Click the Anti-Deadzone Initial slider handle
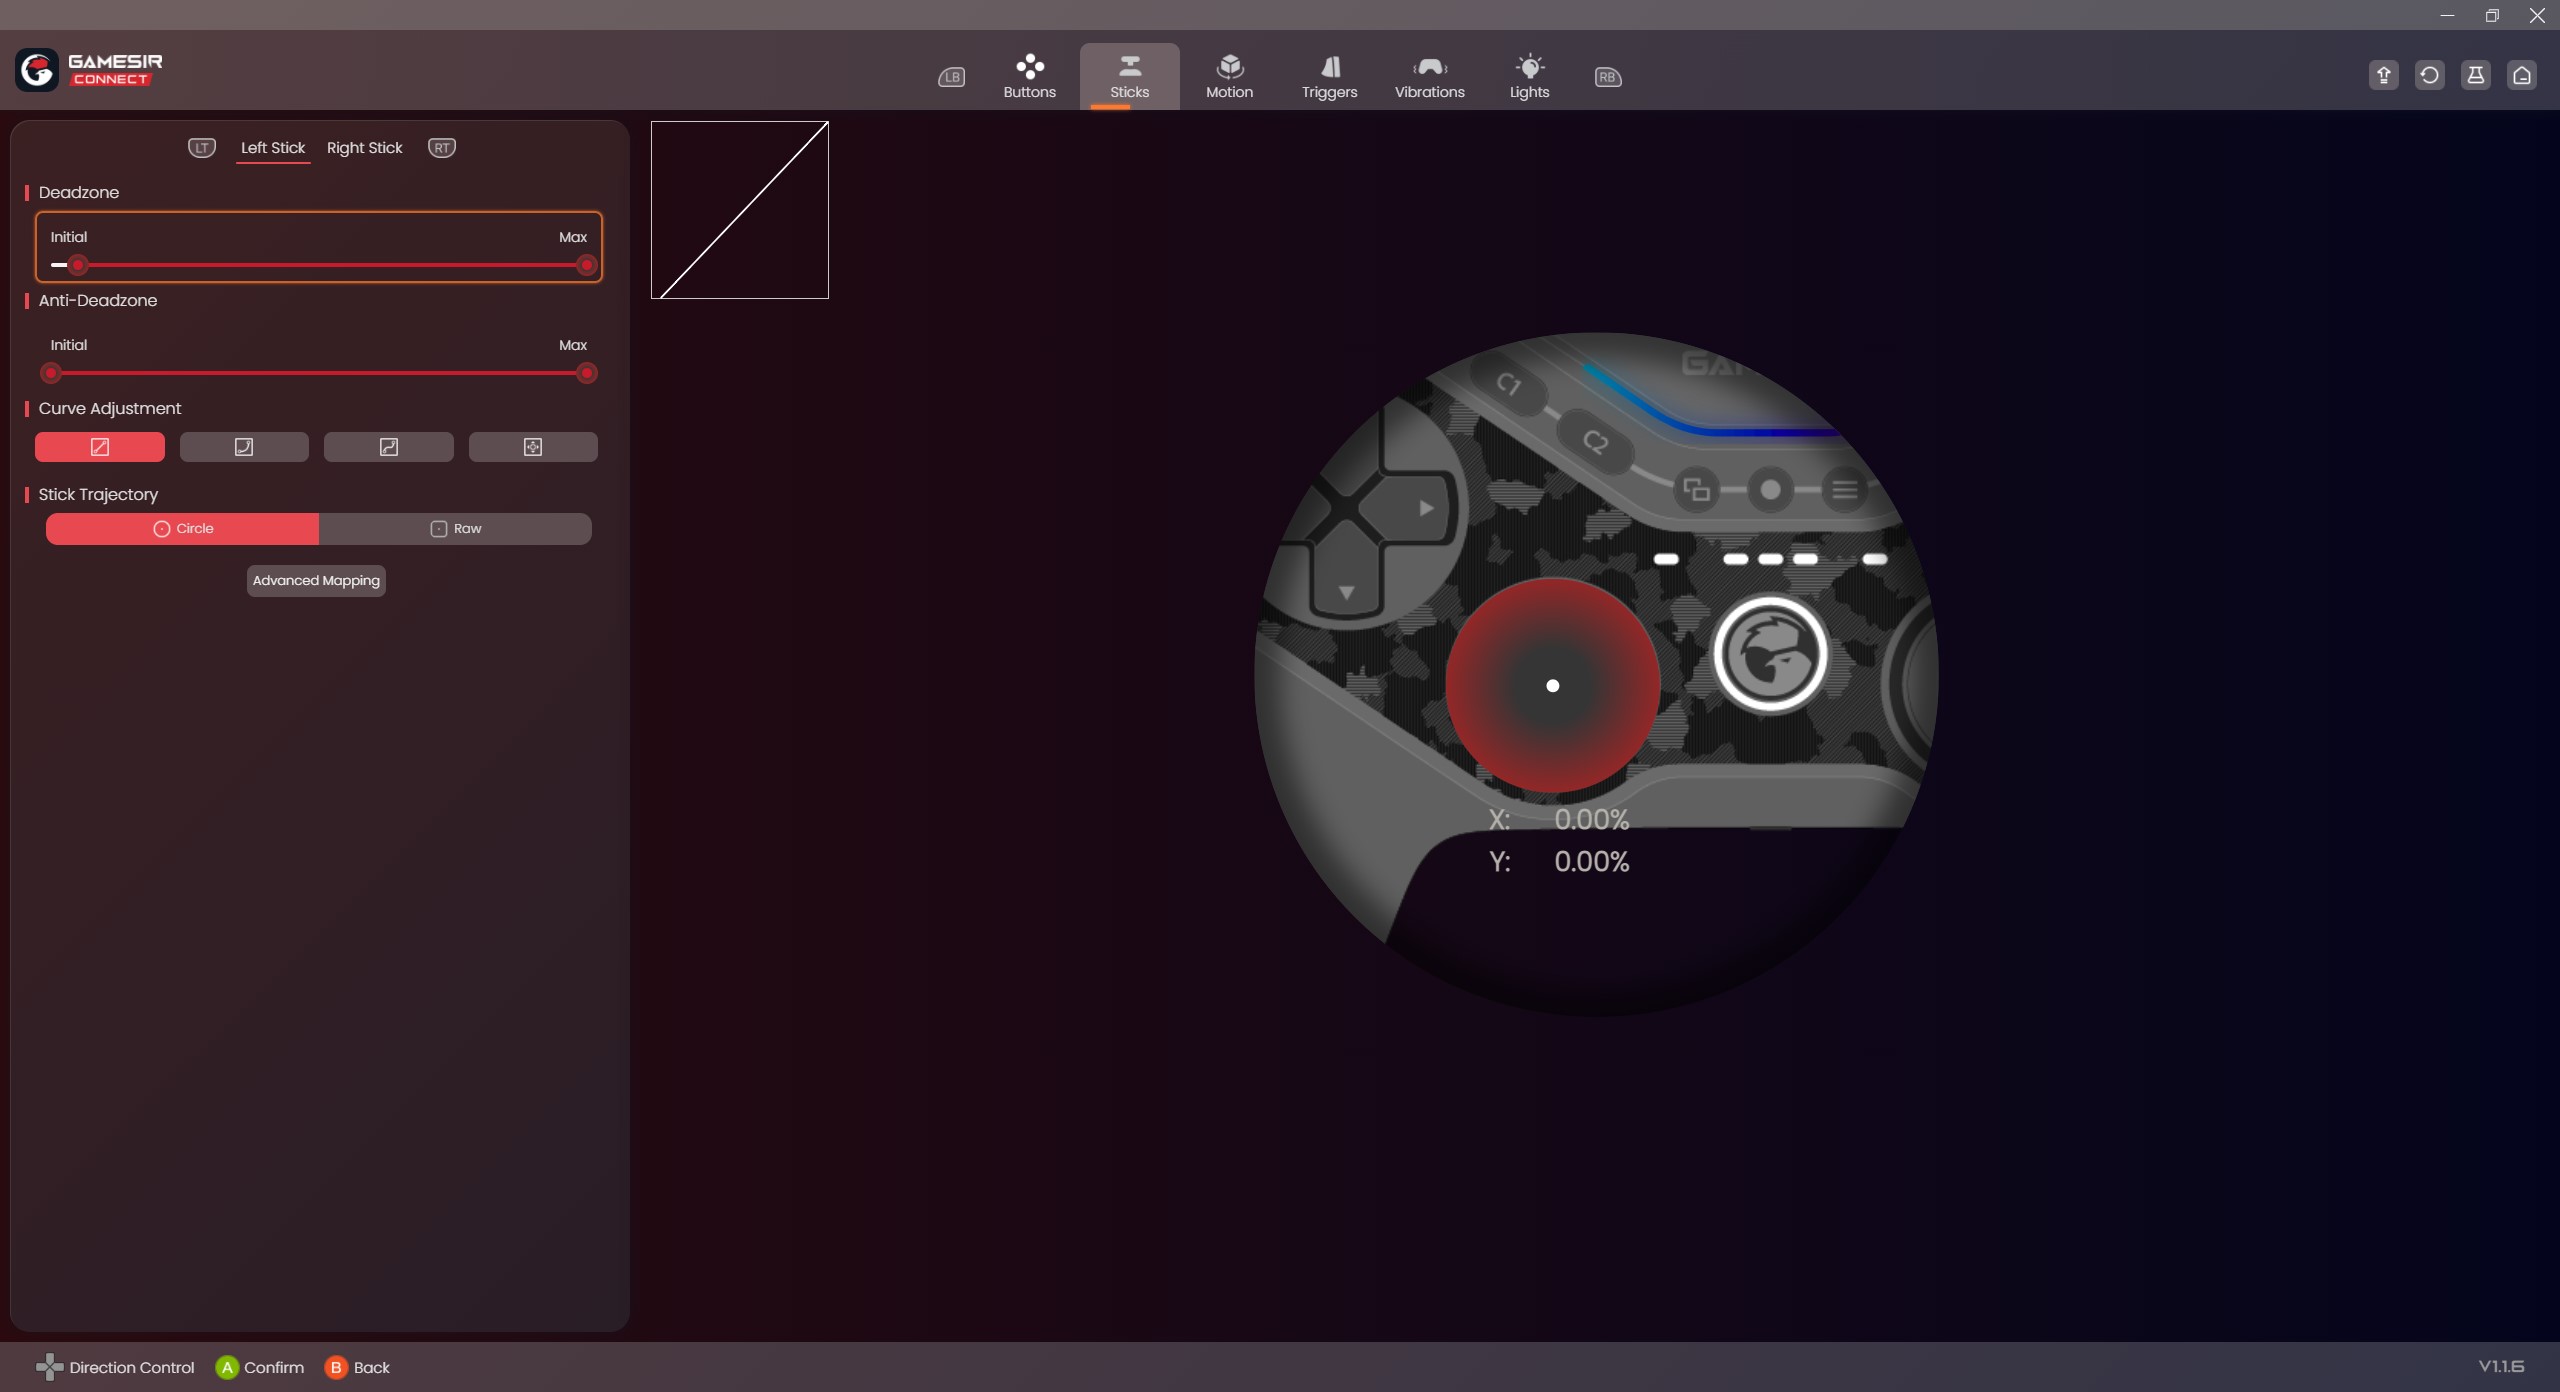Image resolution: width=2560 pixels, height=1392 pixels. tap(51, 373)
